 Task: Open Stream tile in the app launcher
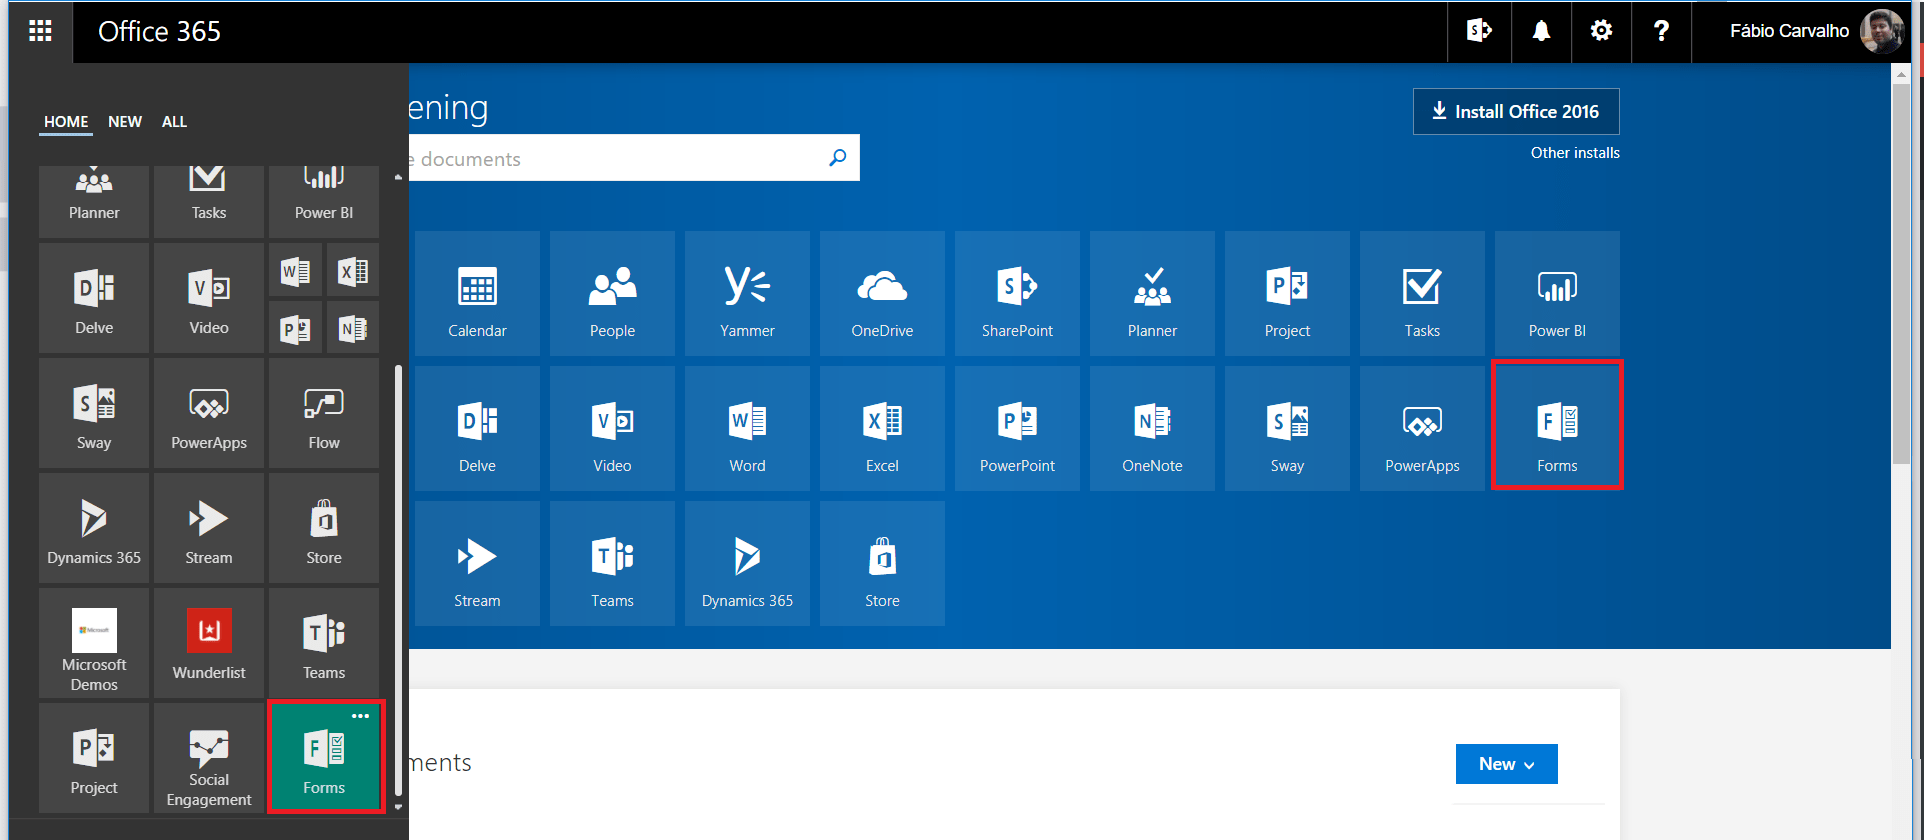(209, 528)
